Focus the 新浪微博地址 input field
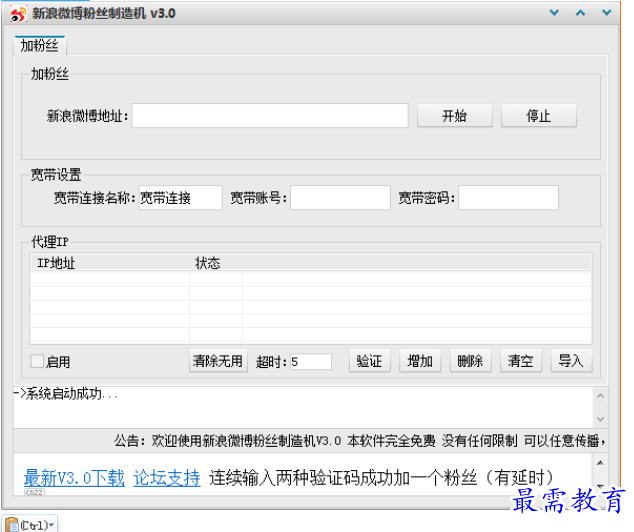This screenshot has height=532, width=634. [270, 116]
